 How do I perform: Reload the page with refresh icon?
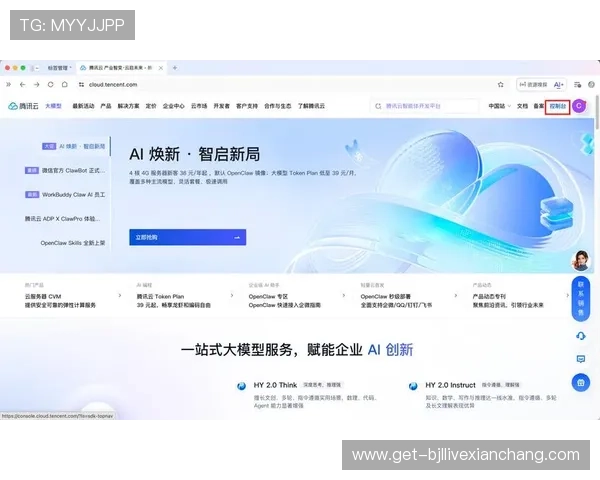coord(51,85)
